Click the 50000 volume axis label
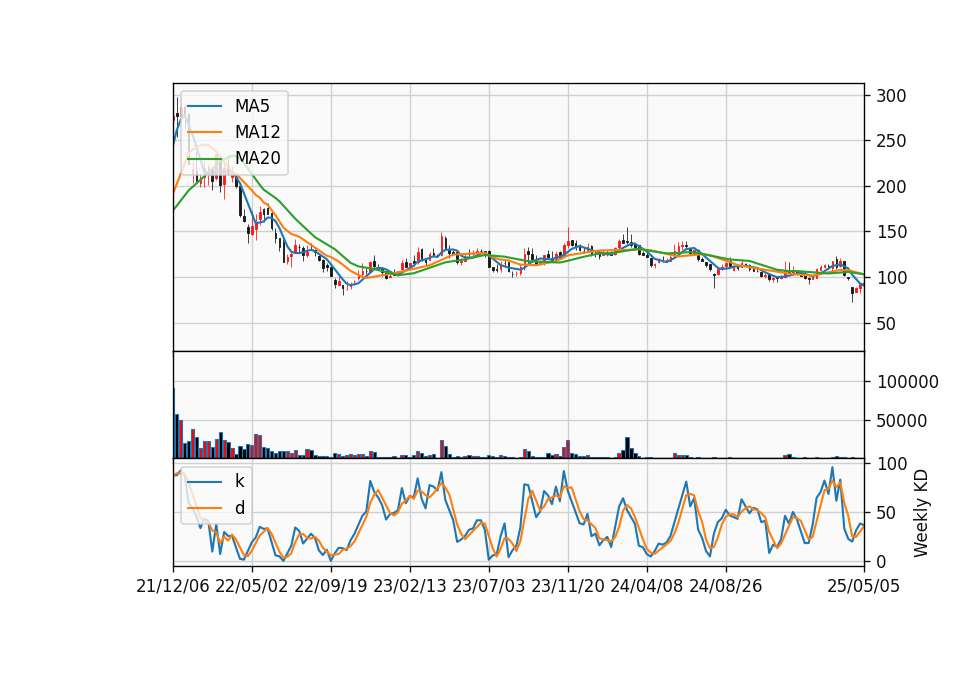This screenshot has width=960, height=690. (902, 421)
